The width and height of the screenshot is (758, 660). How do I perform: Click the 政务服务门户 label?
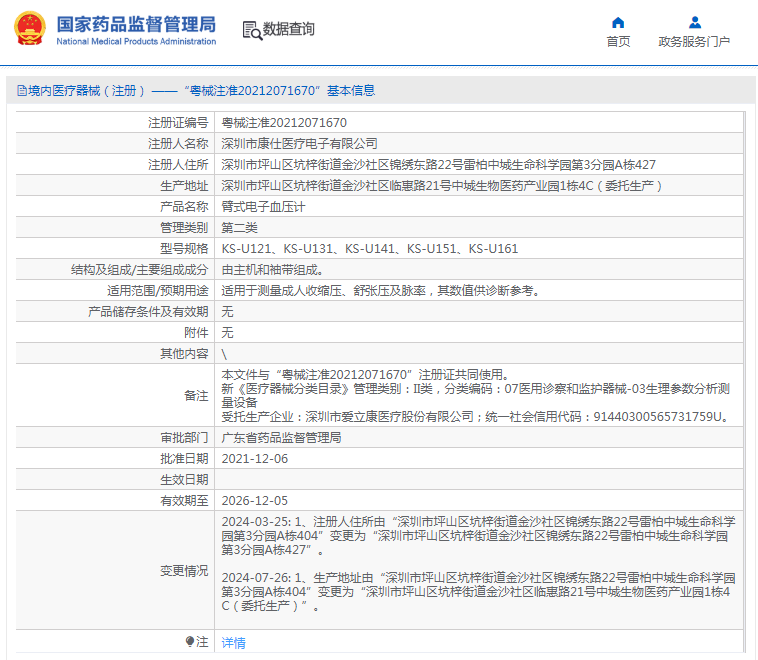click(694, 42)
